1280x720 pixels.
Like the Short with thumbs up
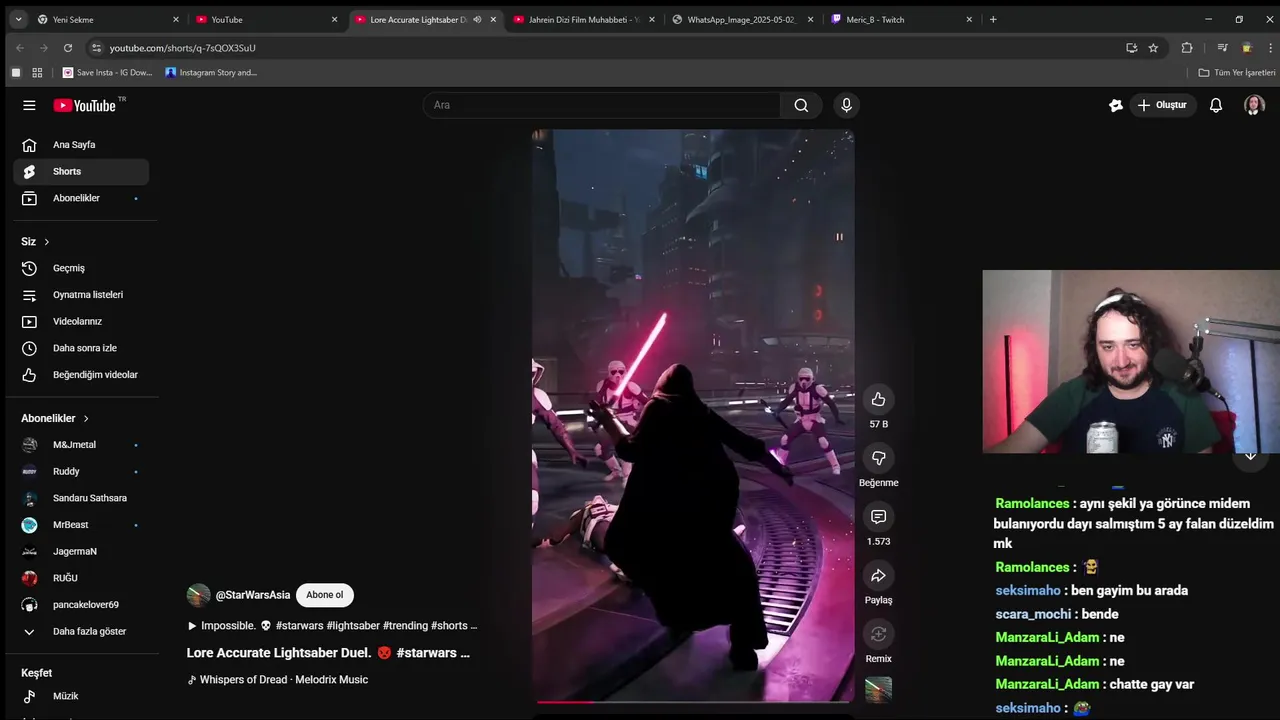878,399
